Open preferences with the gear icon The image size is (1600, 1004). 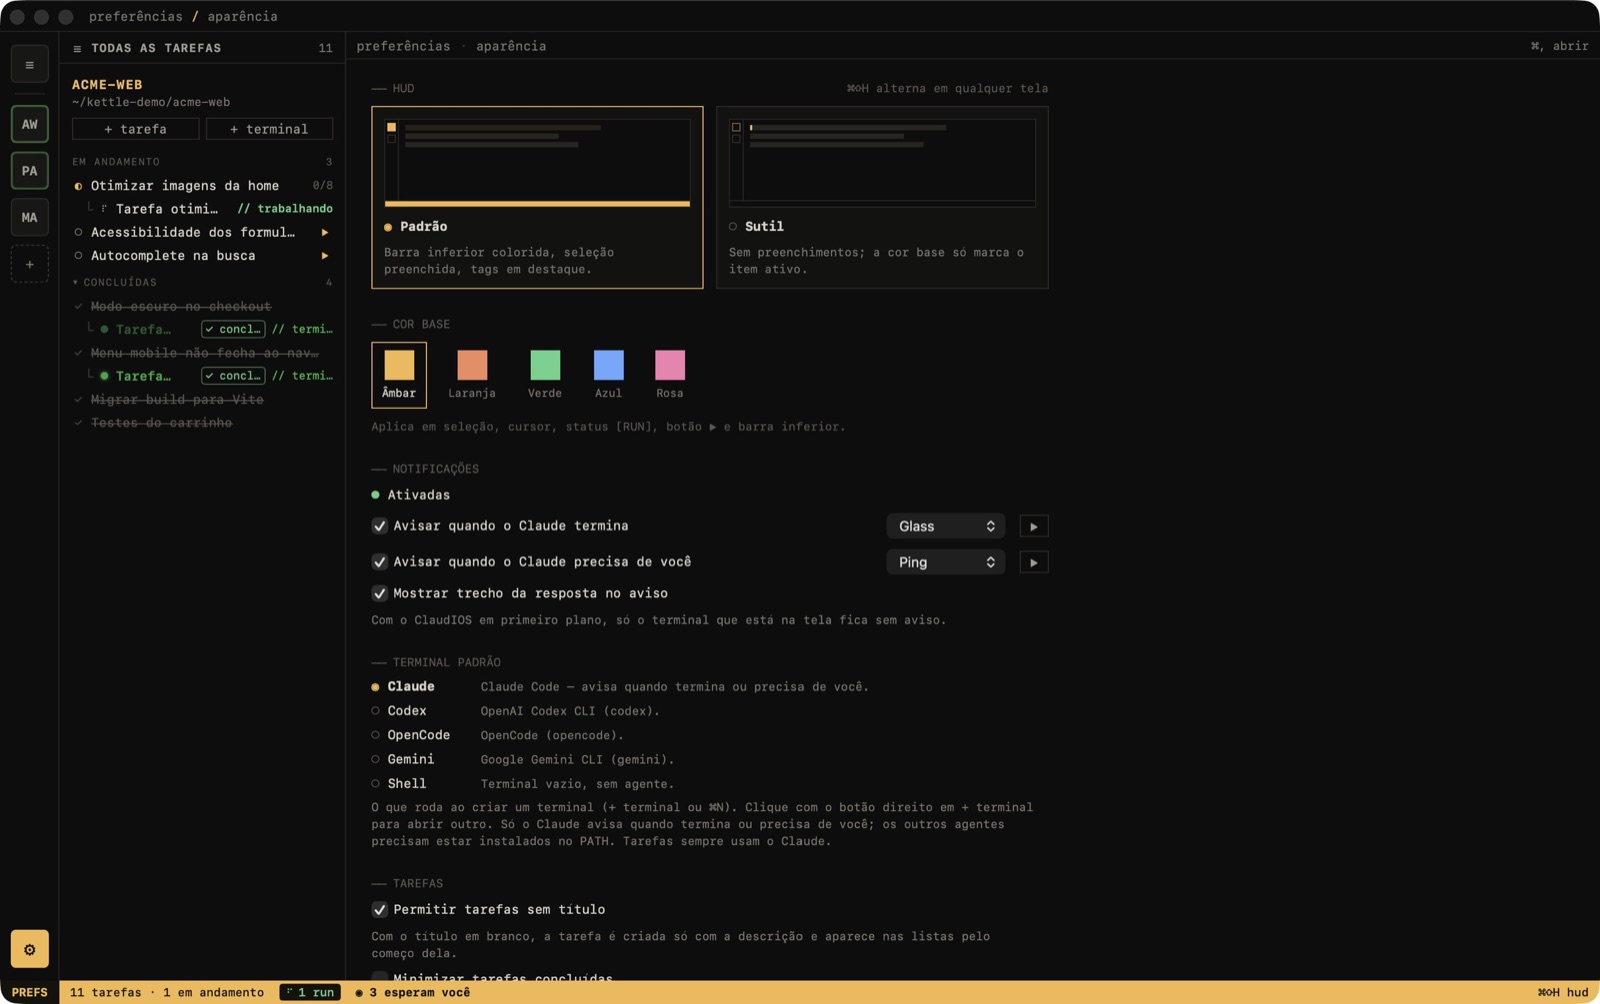click(x=30, y=949)
